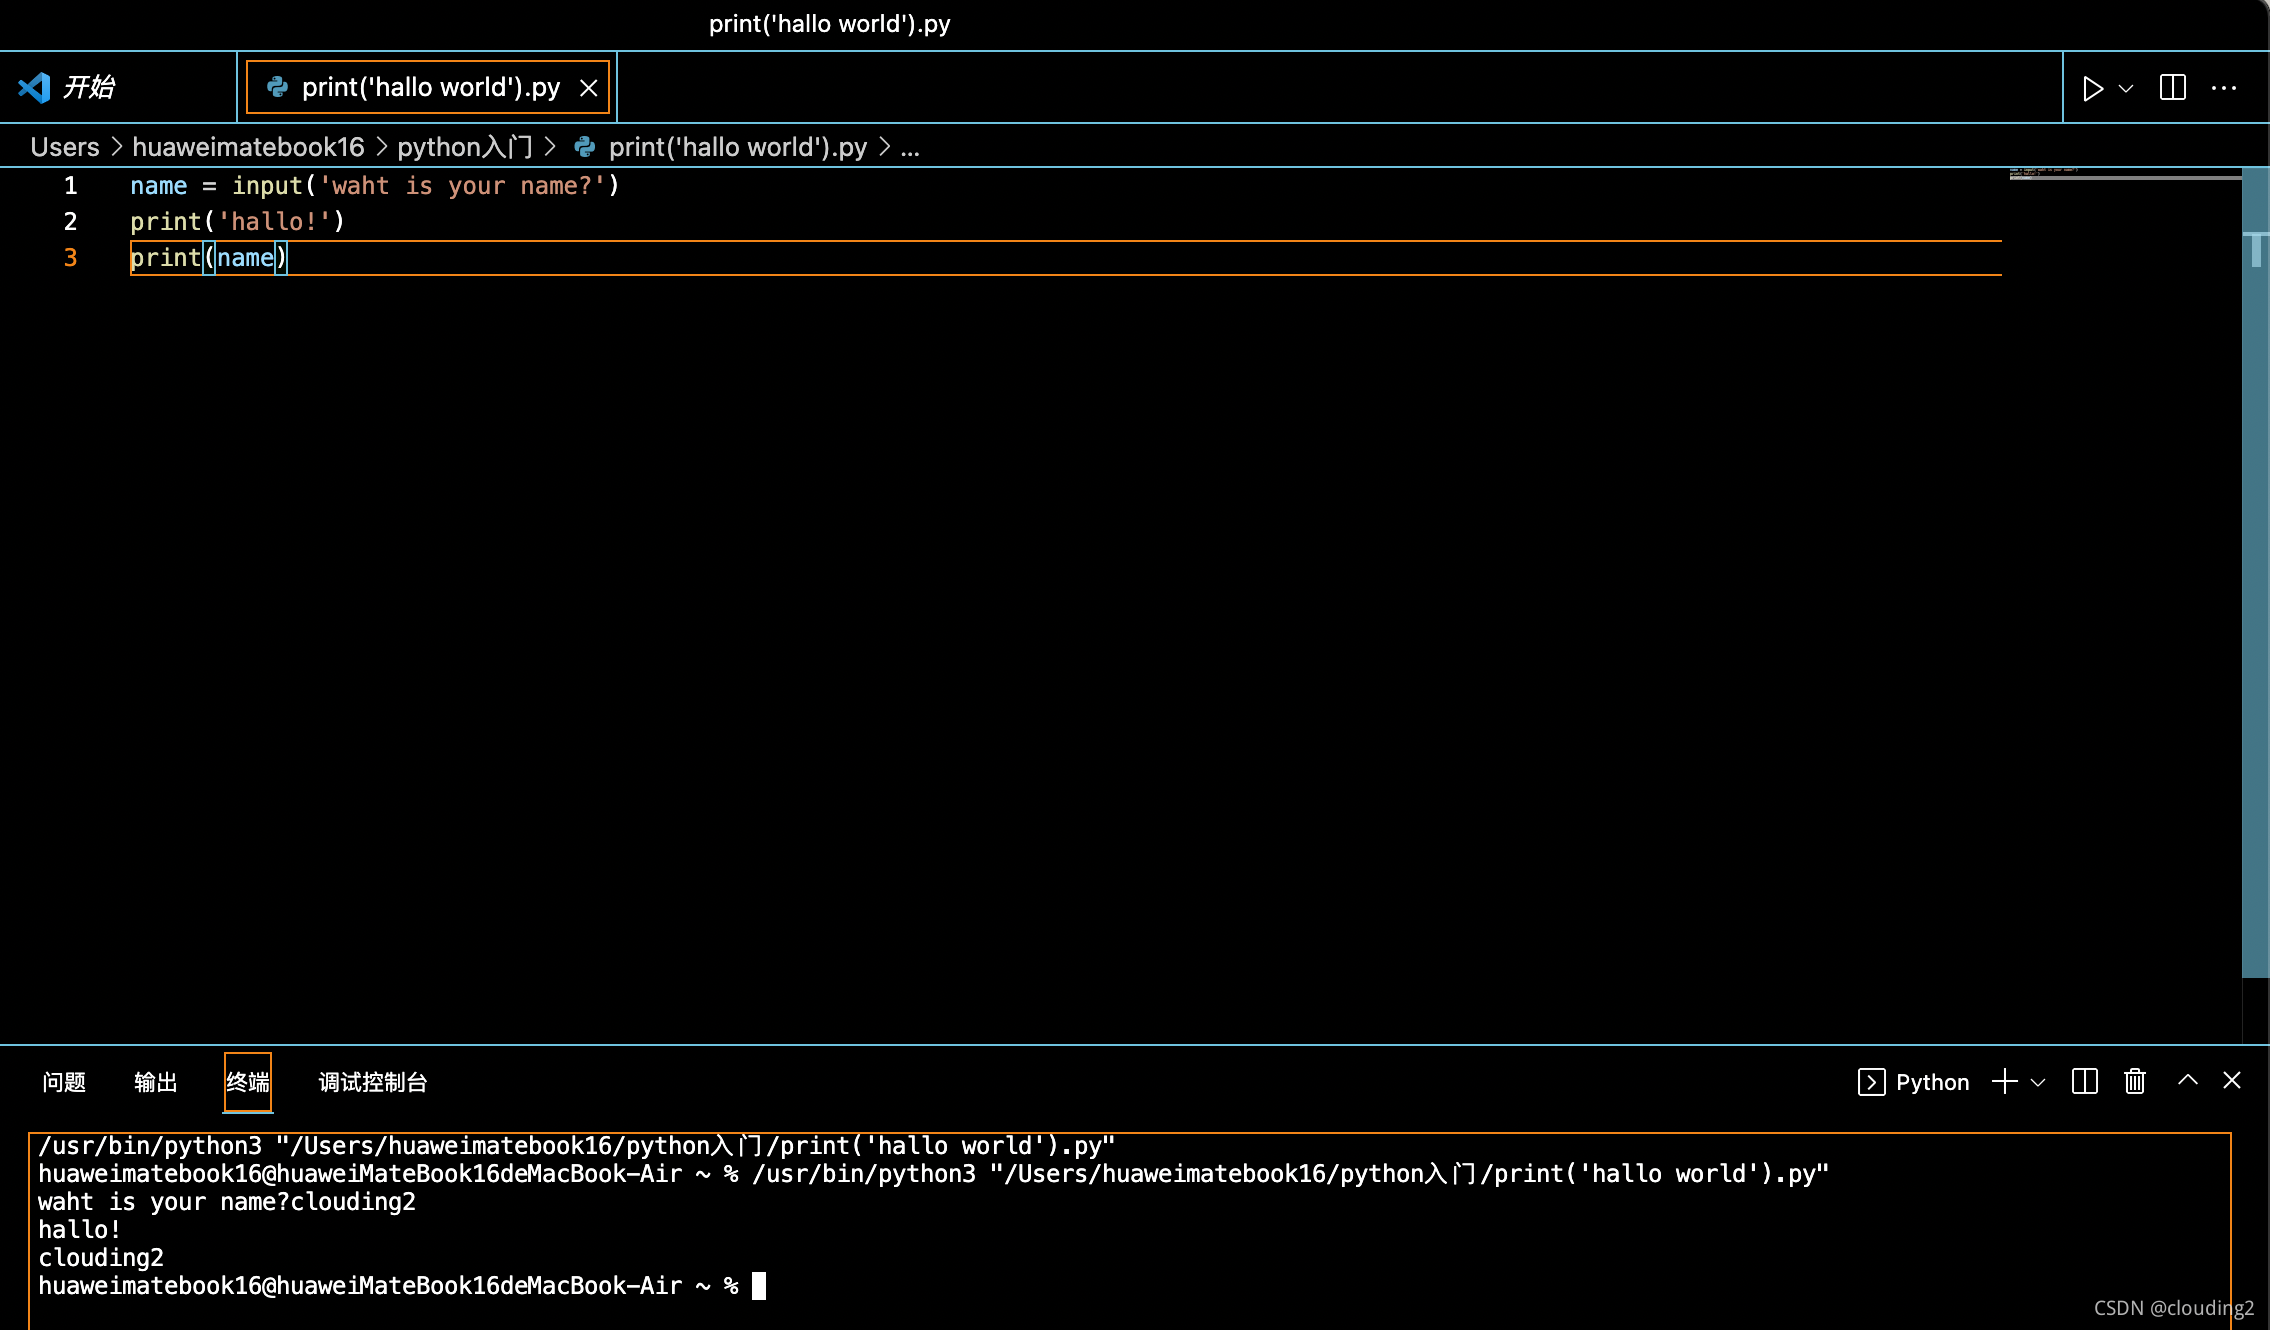Switch to the 问题 problems tab
Viewport: 2270px width, 1330px height.
pyautogui.click(x=64, y=1082)
